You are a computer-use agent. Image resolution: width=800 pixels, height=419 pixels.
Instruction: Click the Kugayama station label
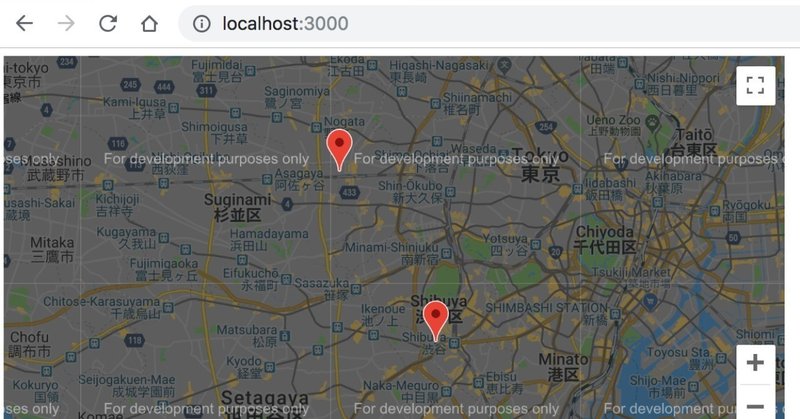click(127, 237)
